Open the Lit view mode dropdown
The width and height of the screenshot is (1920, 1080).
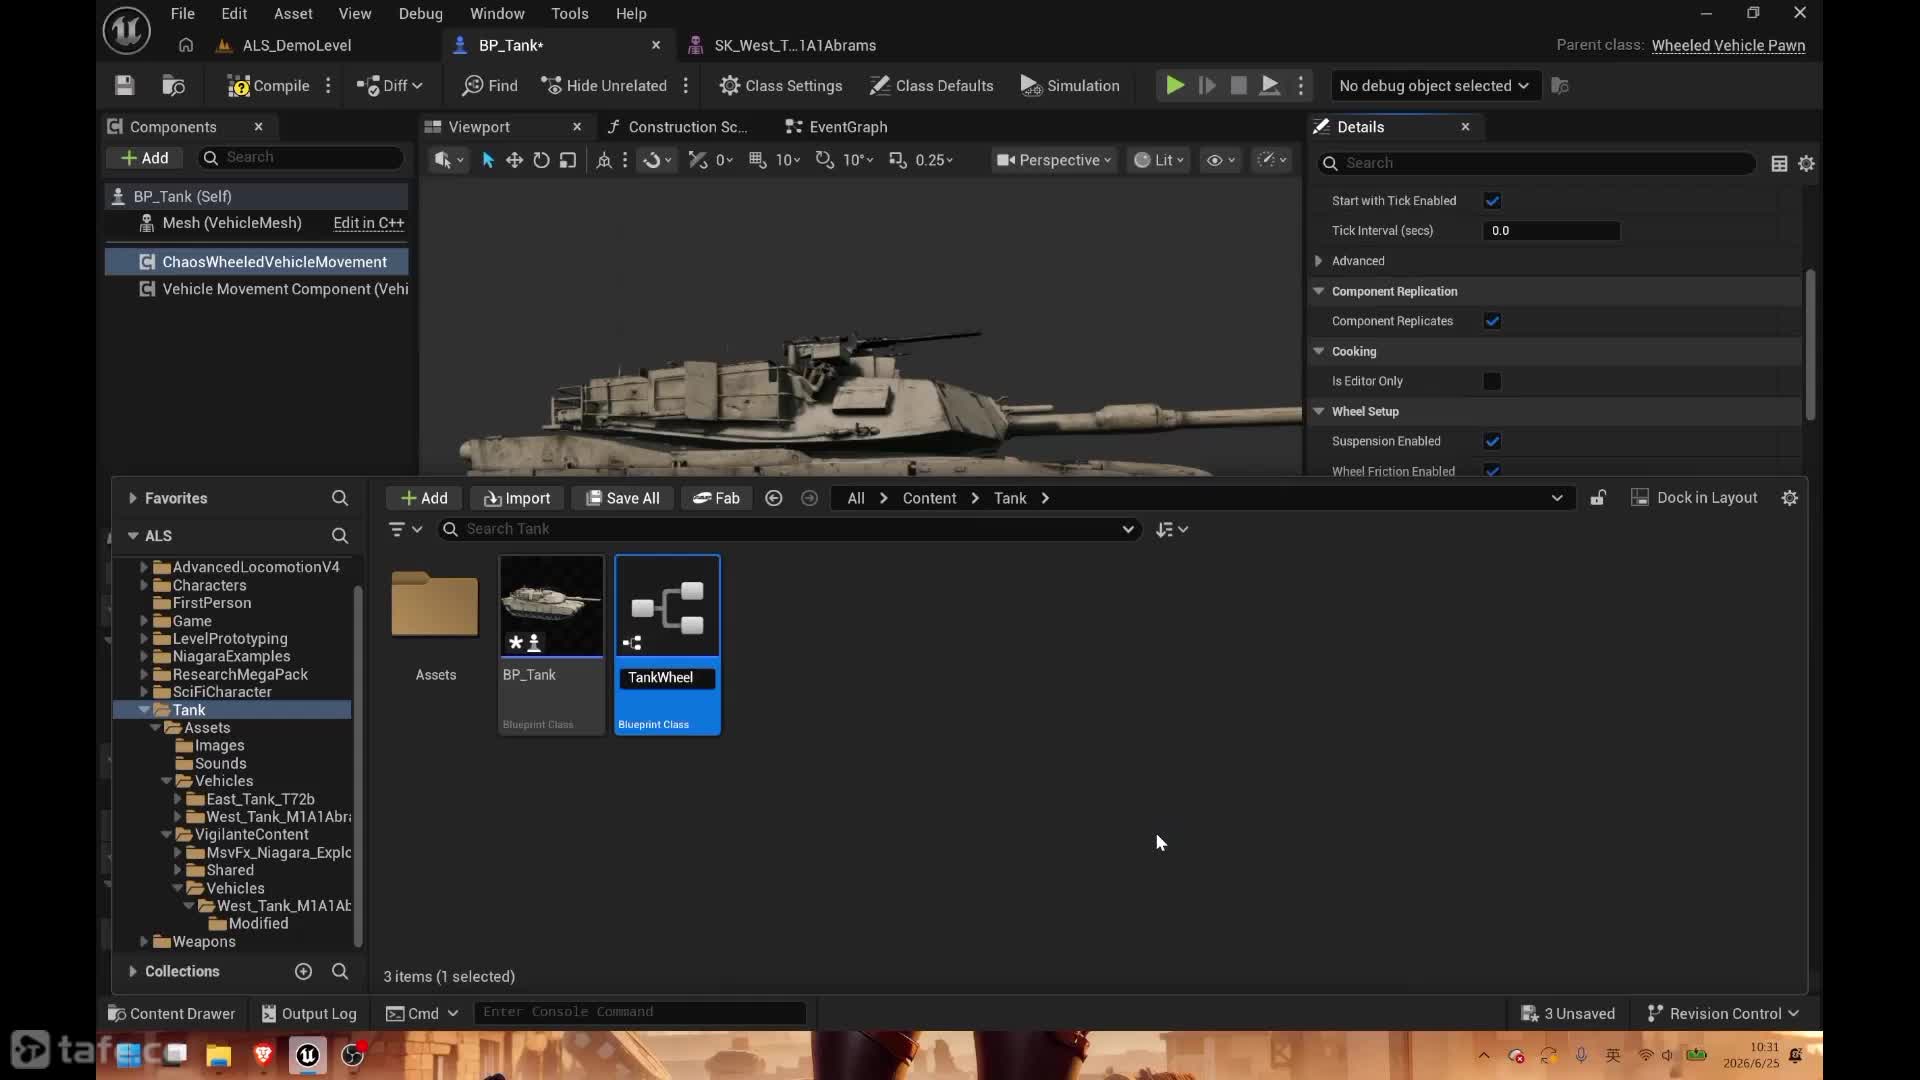pos(1160,160)
